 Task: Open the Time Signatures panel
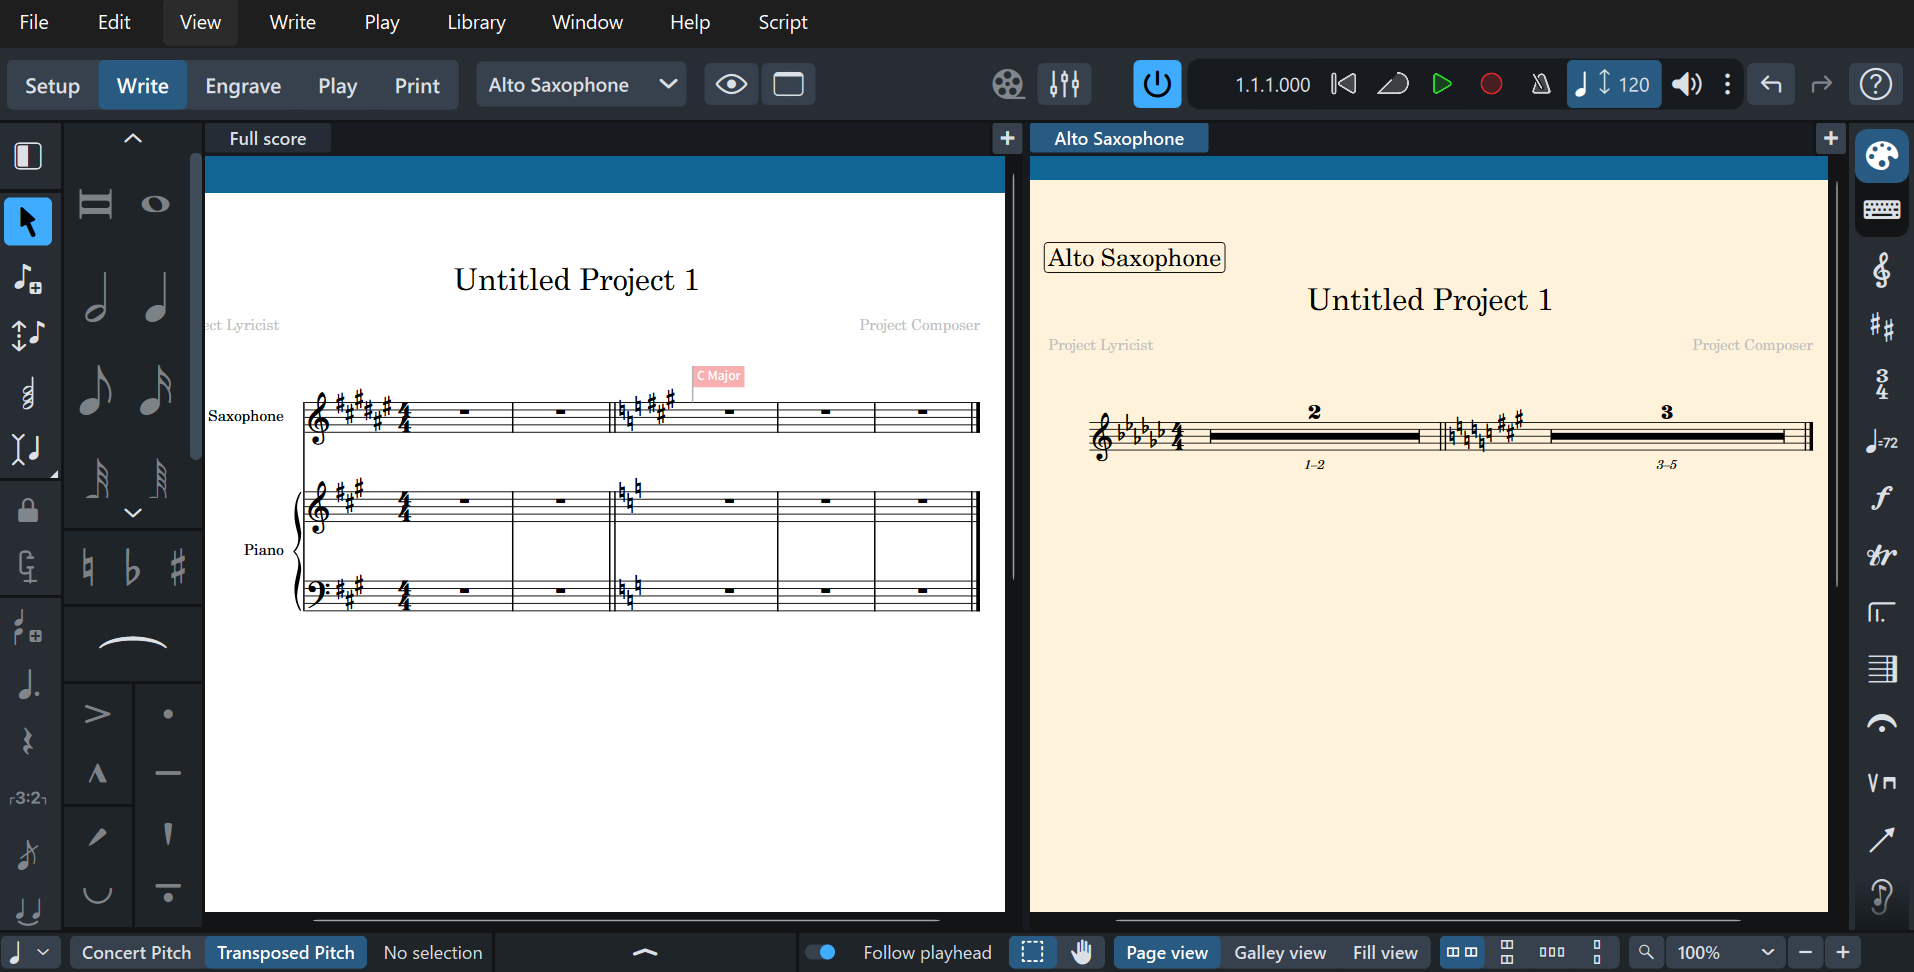tap(1881, 384)
